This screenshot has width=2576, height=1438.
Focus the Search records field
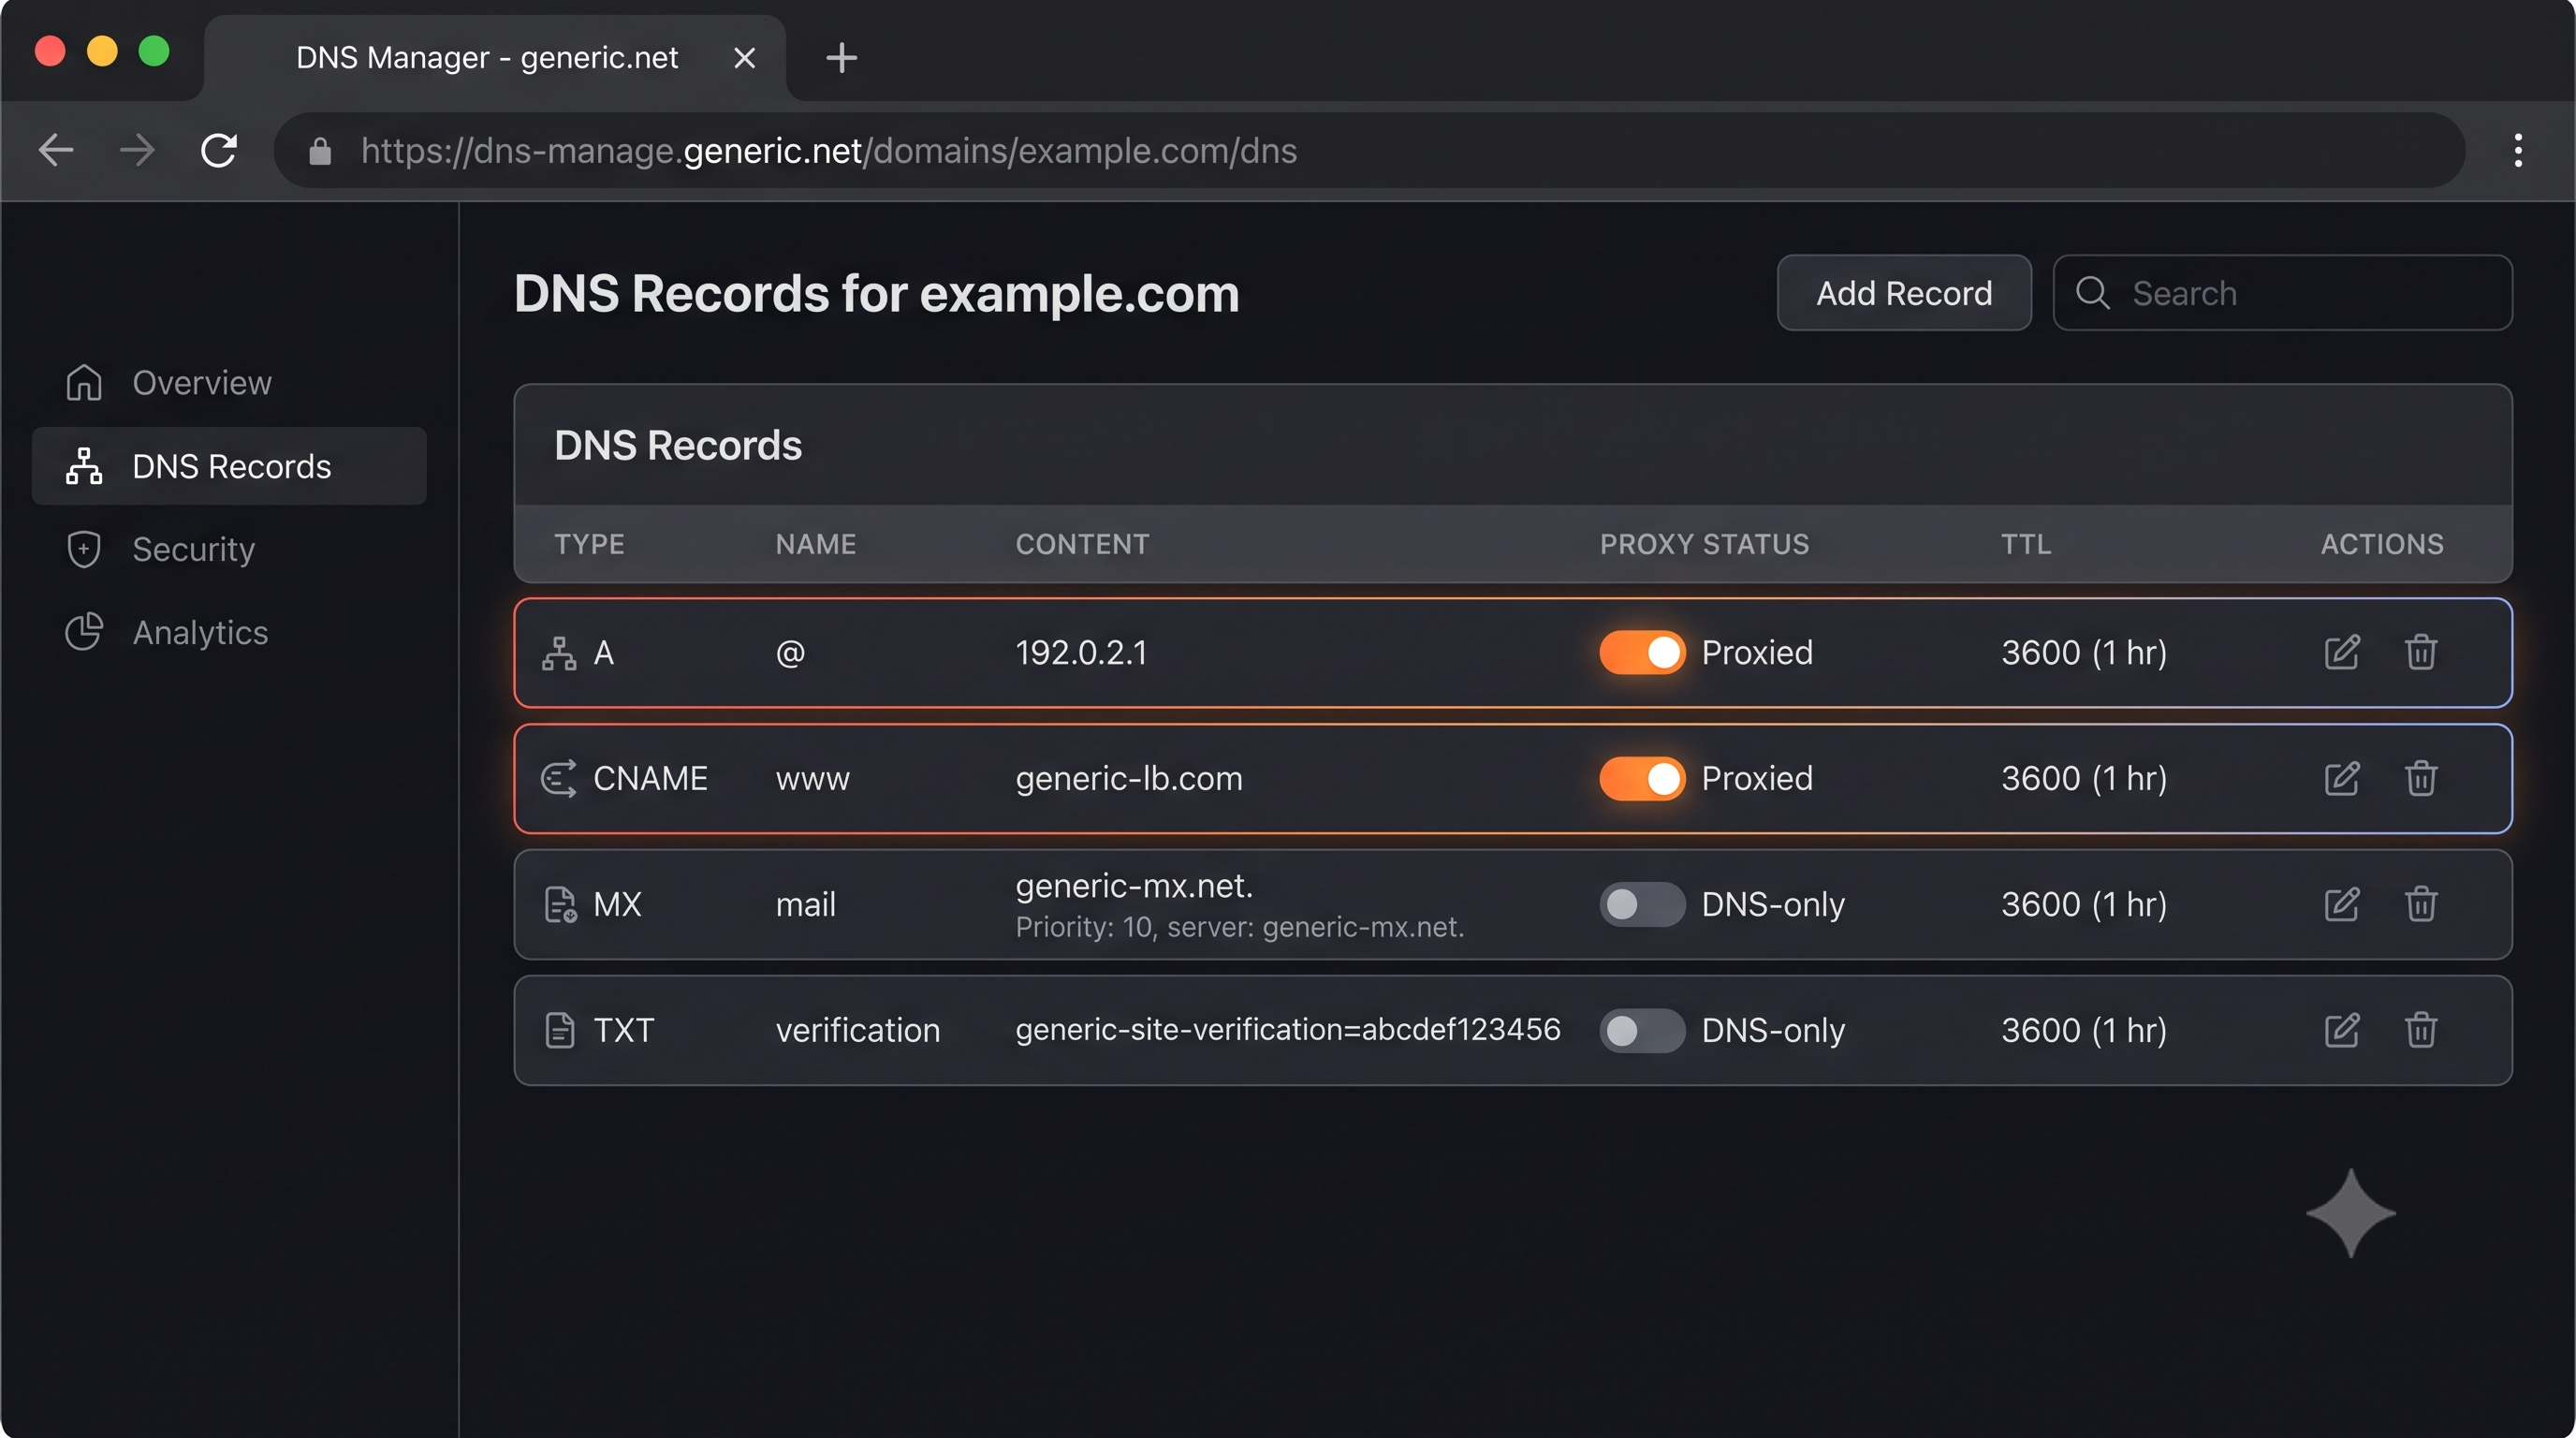pyautogui.click(x=2282, y=293)
